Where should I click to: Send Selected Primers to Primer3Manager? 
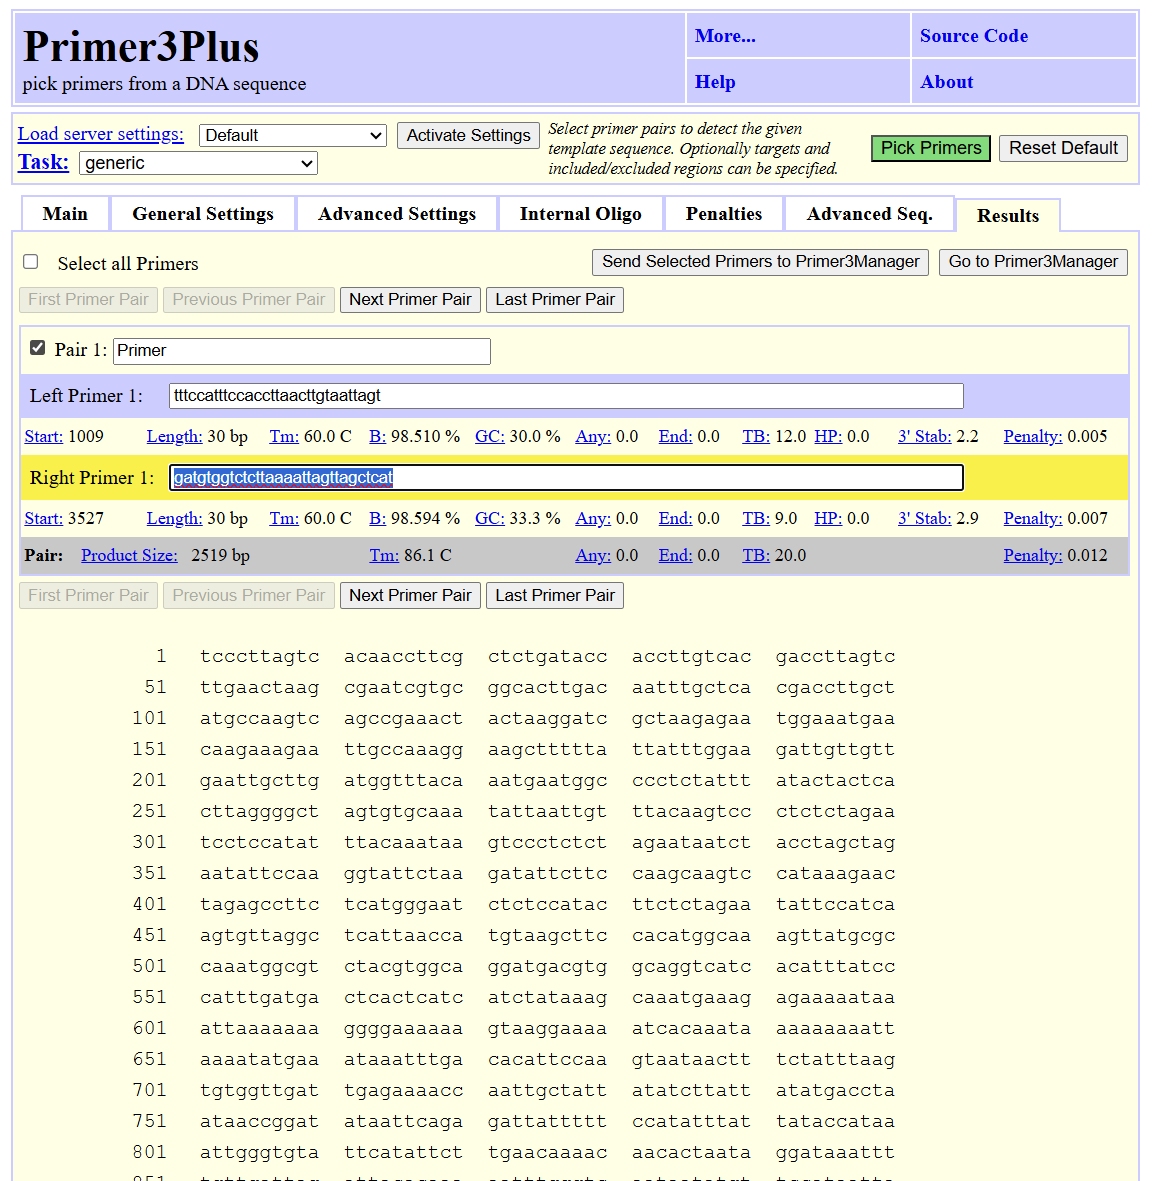[x=760, y=262]
